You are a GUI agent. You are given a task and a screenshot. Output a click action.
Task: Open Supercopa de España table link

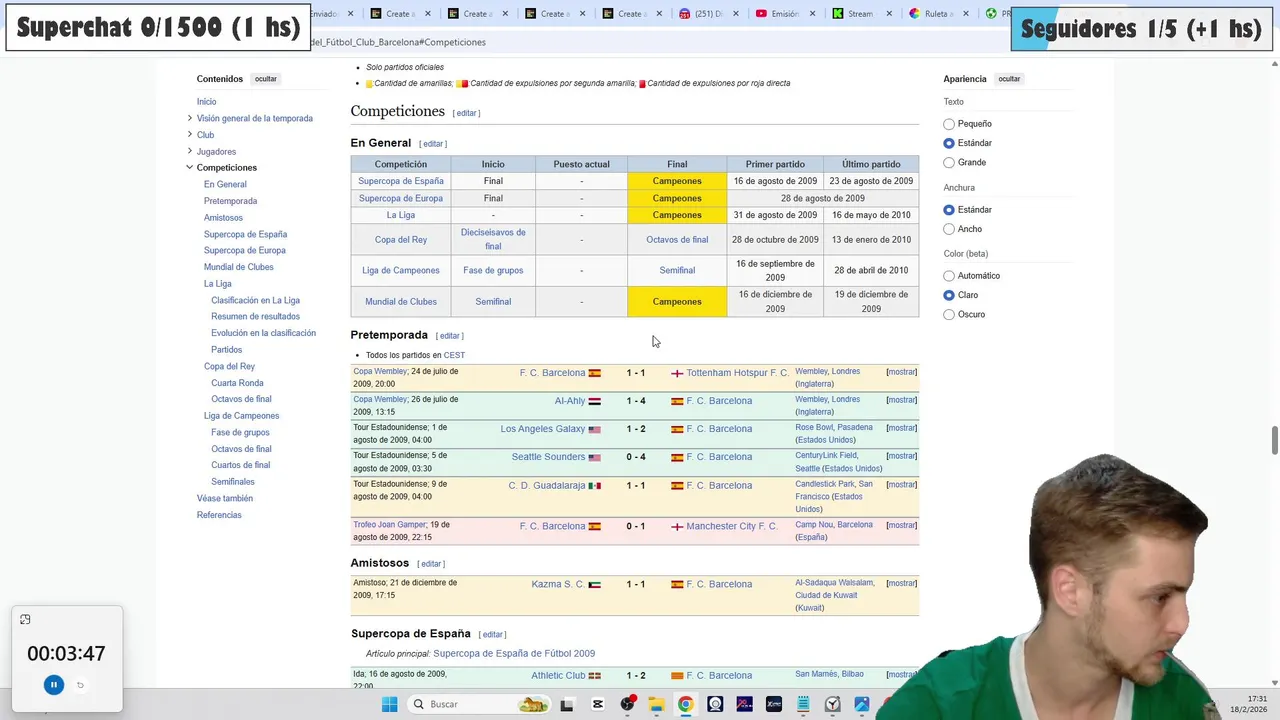coord(401,181)
